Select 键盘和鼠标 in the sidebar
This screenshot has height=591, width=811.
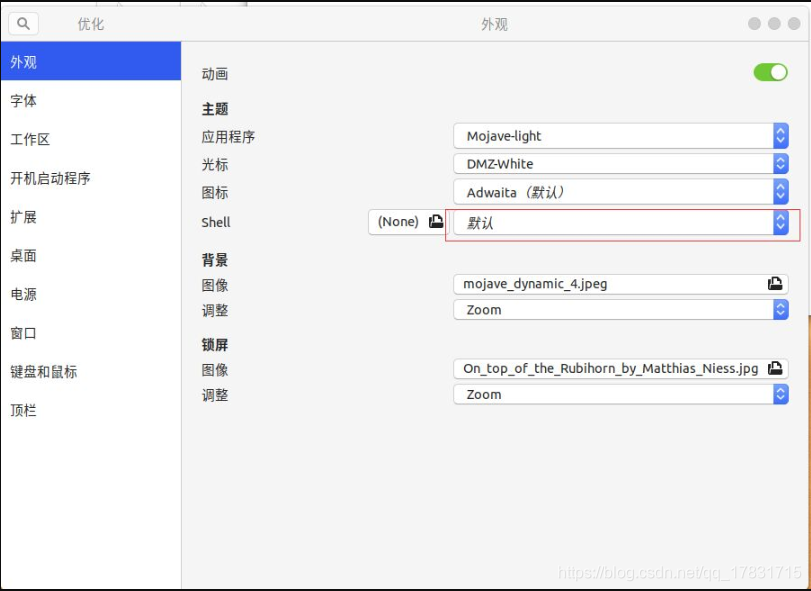tap(91, 372)
